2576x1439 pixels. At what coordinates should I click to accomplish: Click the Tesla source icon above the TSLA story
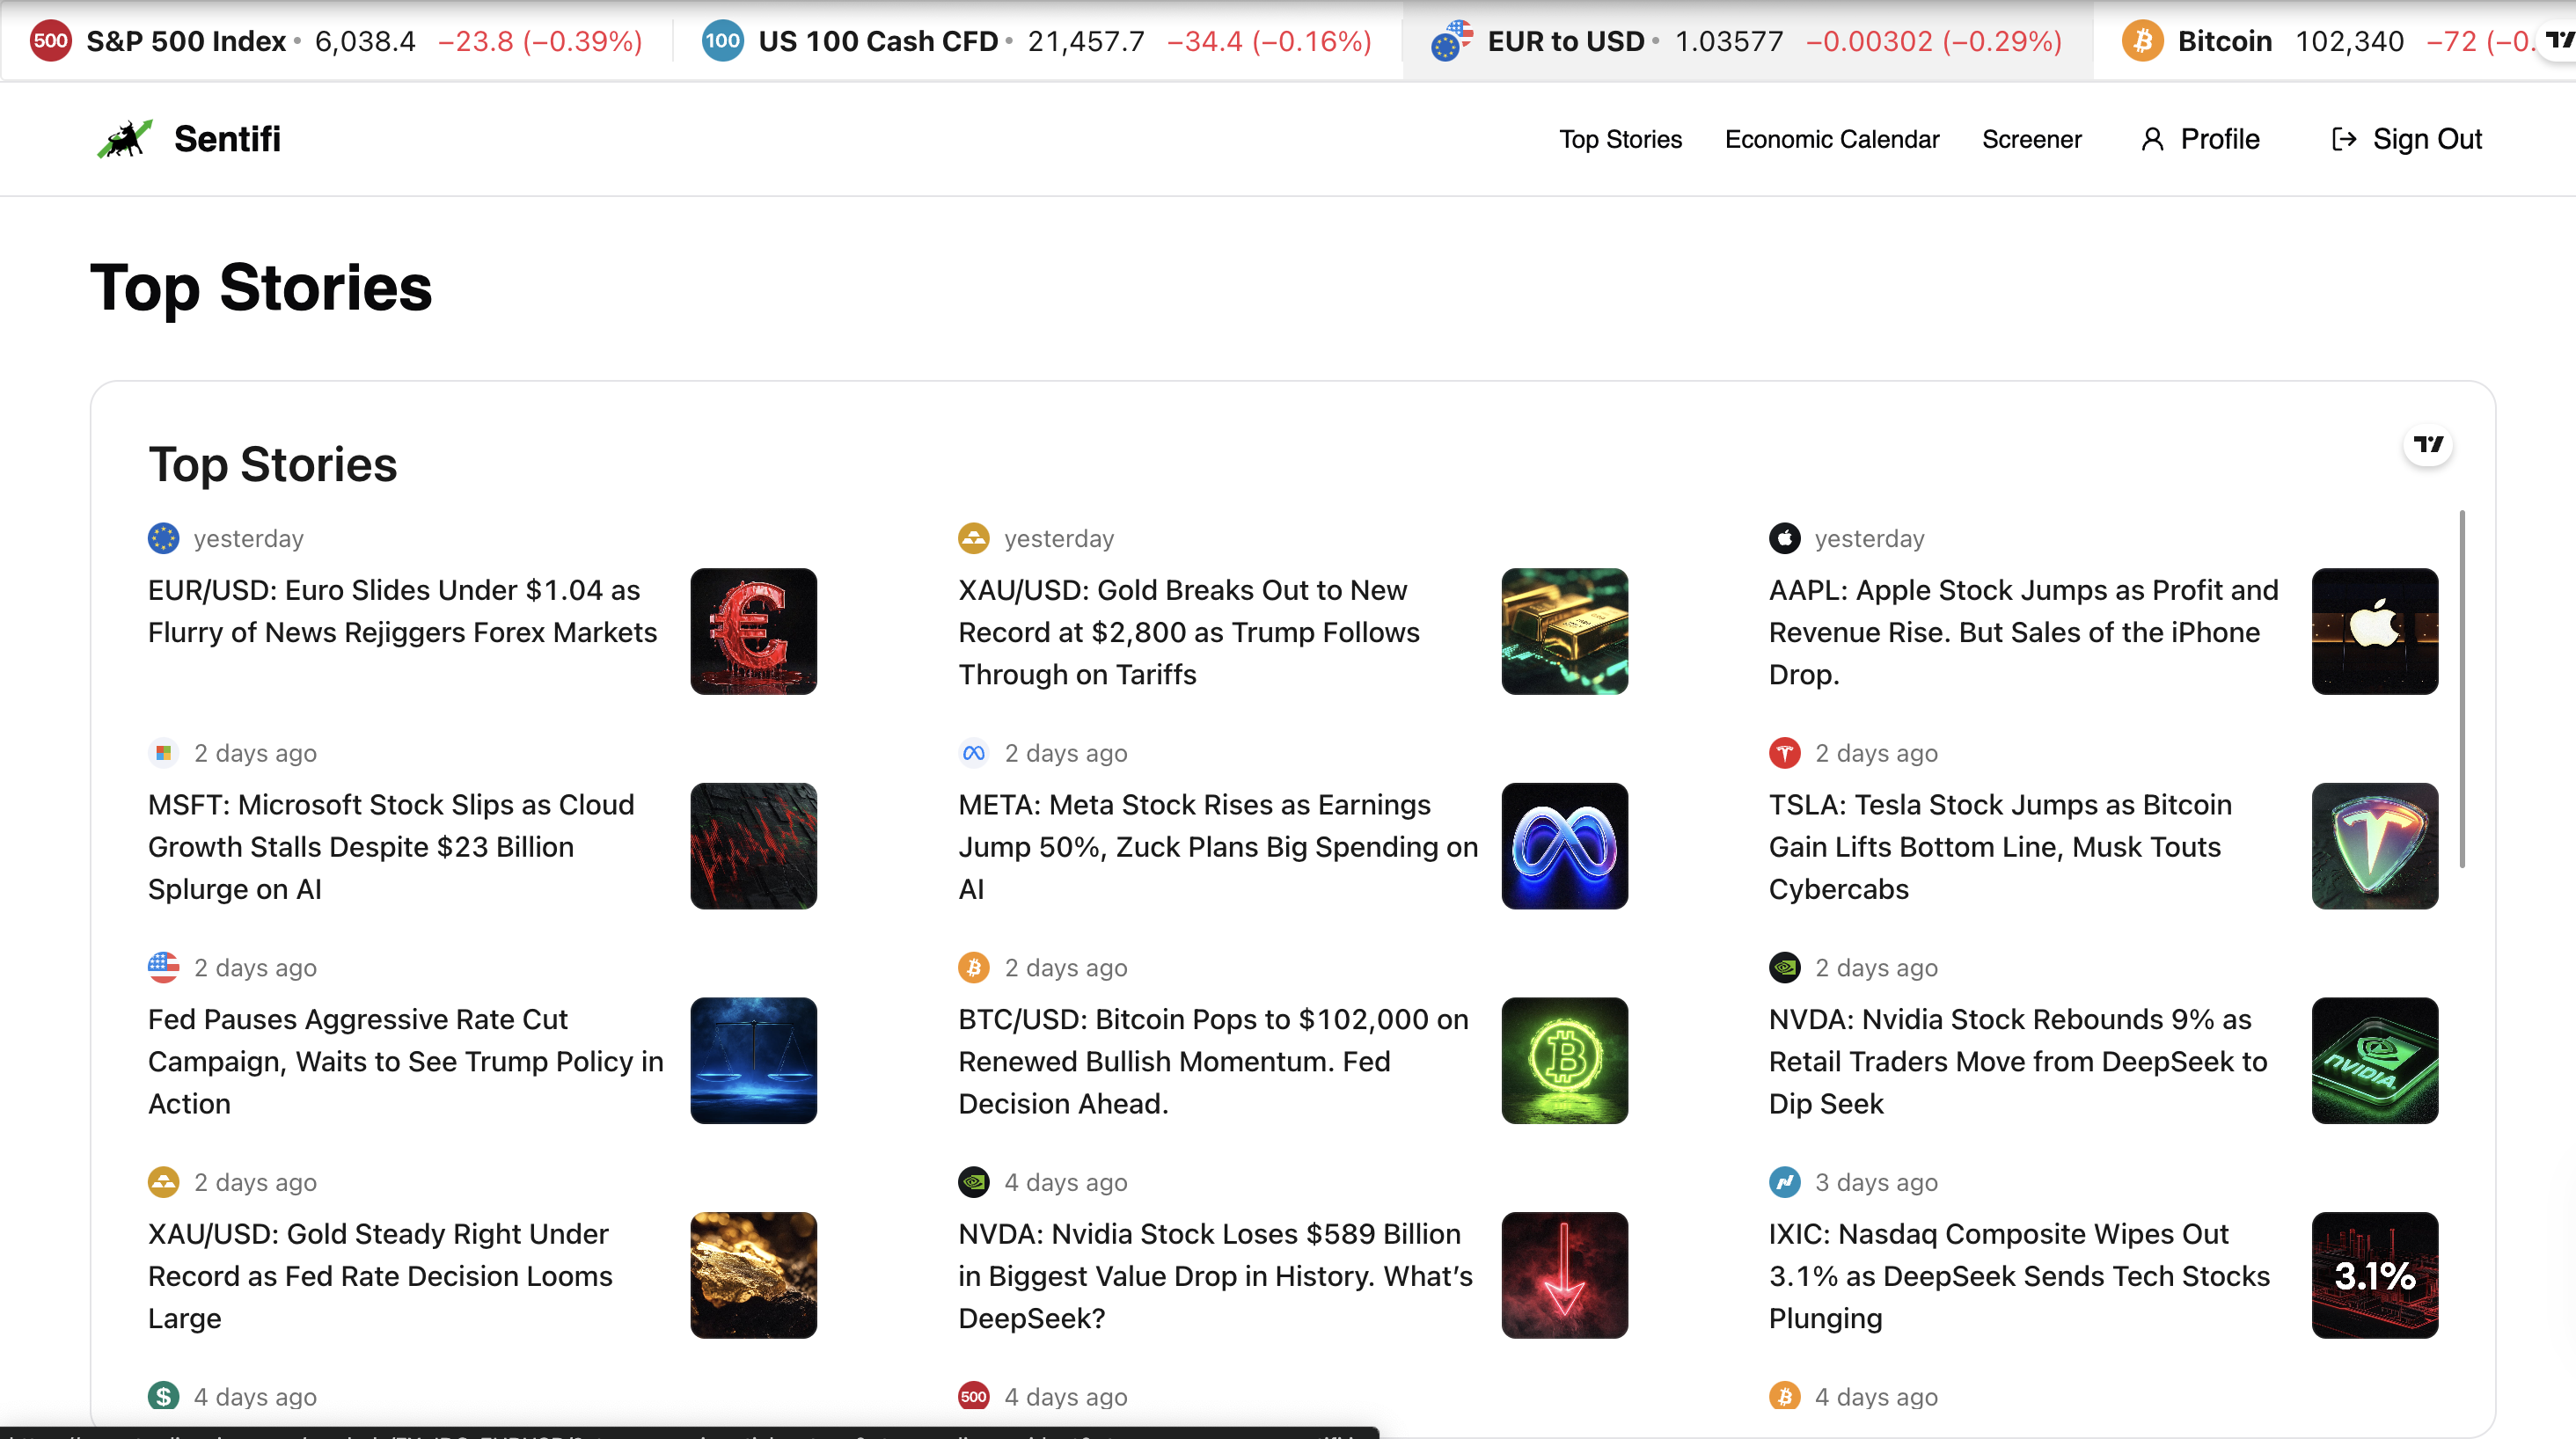(x=1784, y=753)
